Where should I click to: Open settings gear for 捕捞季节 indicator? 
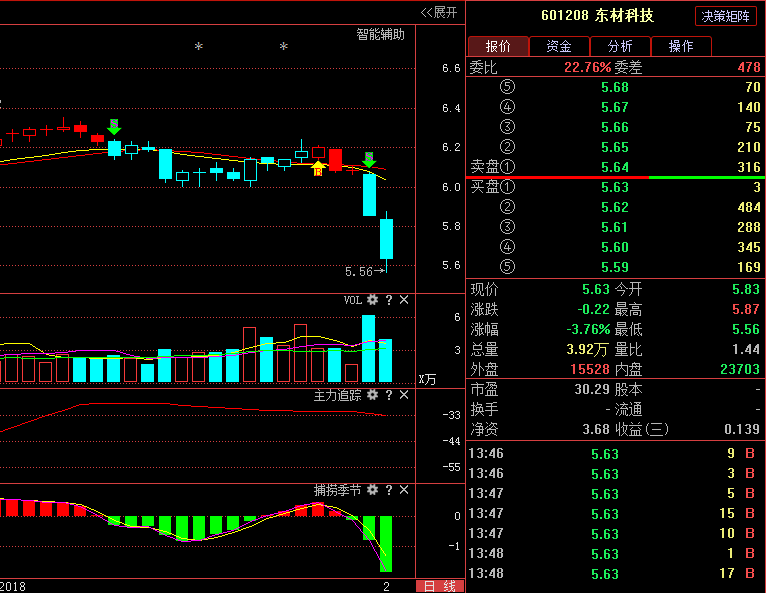click(x=372, y=490)
